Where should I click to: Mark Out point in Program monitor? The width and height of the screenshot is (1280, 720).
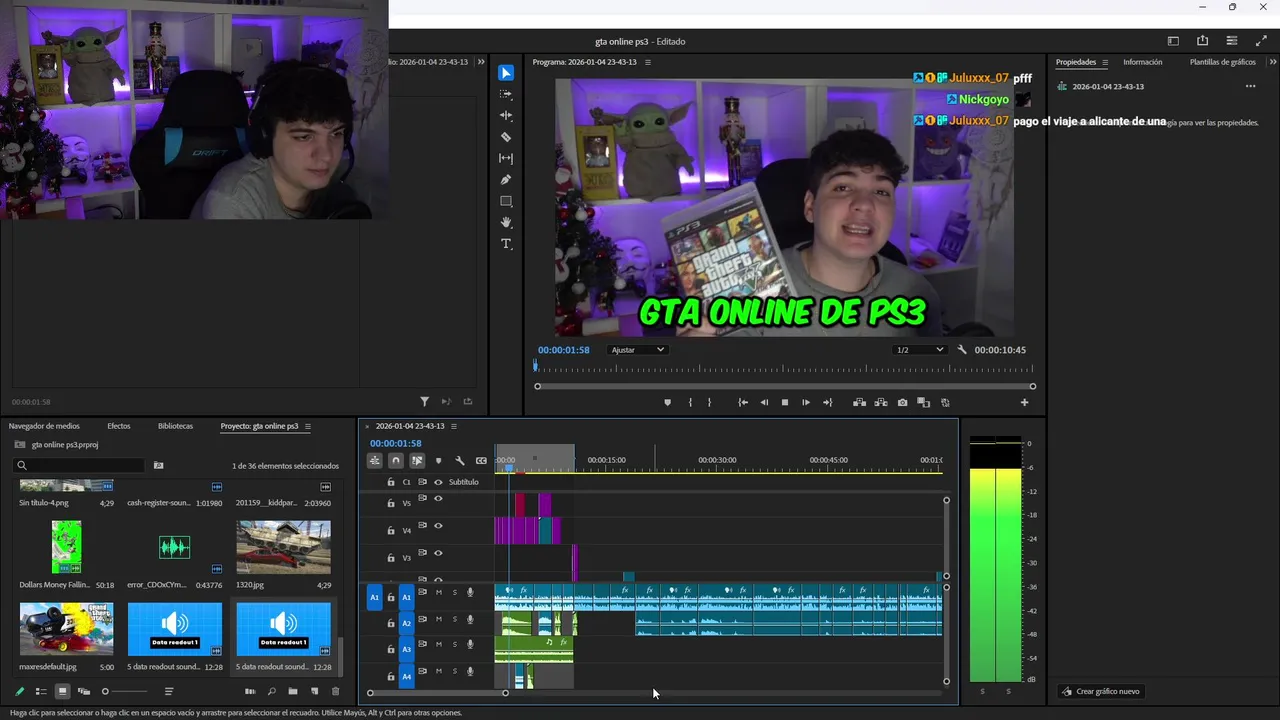(x=710, y=402)
